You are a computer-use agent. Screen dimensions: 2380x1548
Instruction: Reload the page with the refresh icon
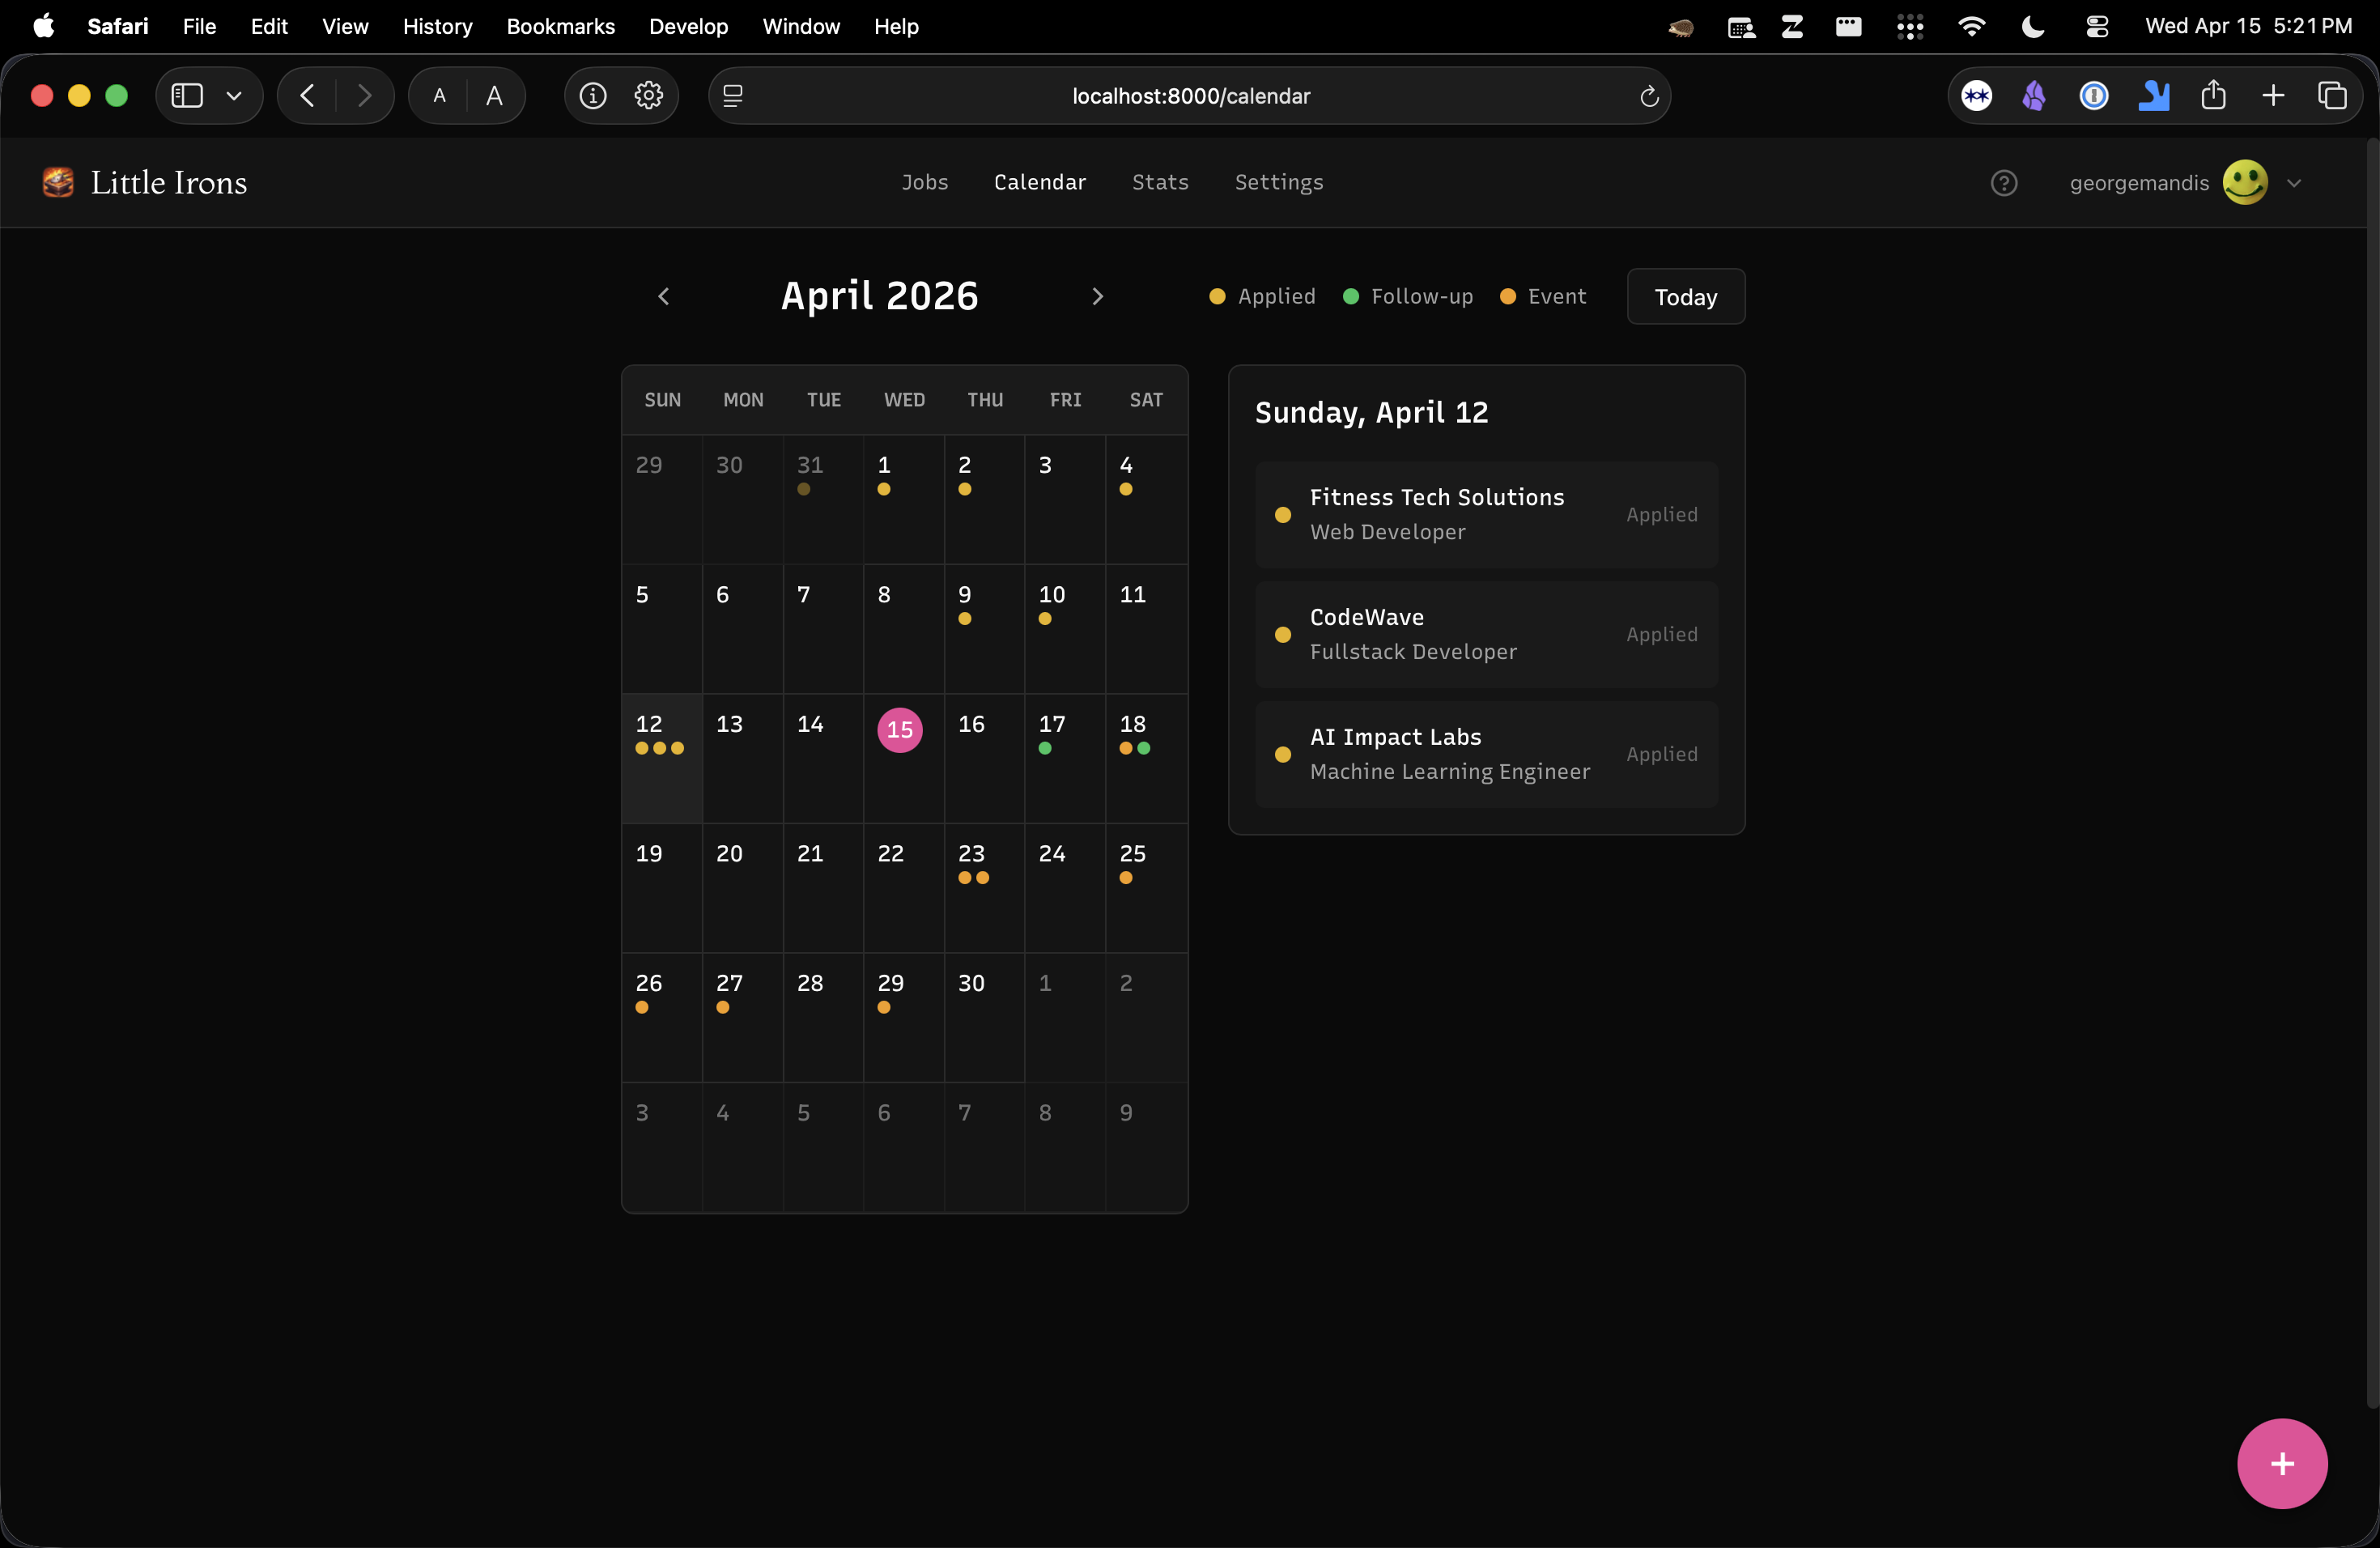tap(1648, 96)
